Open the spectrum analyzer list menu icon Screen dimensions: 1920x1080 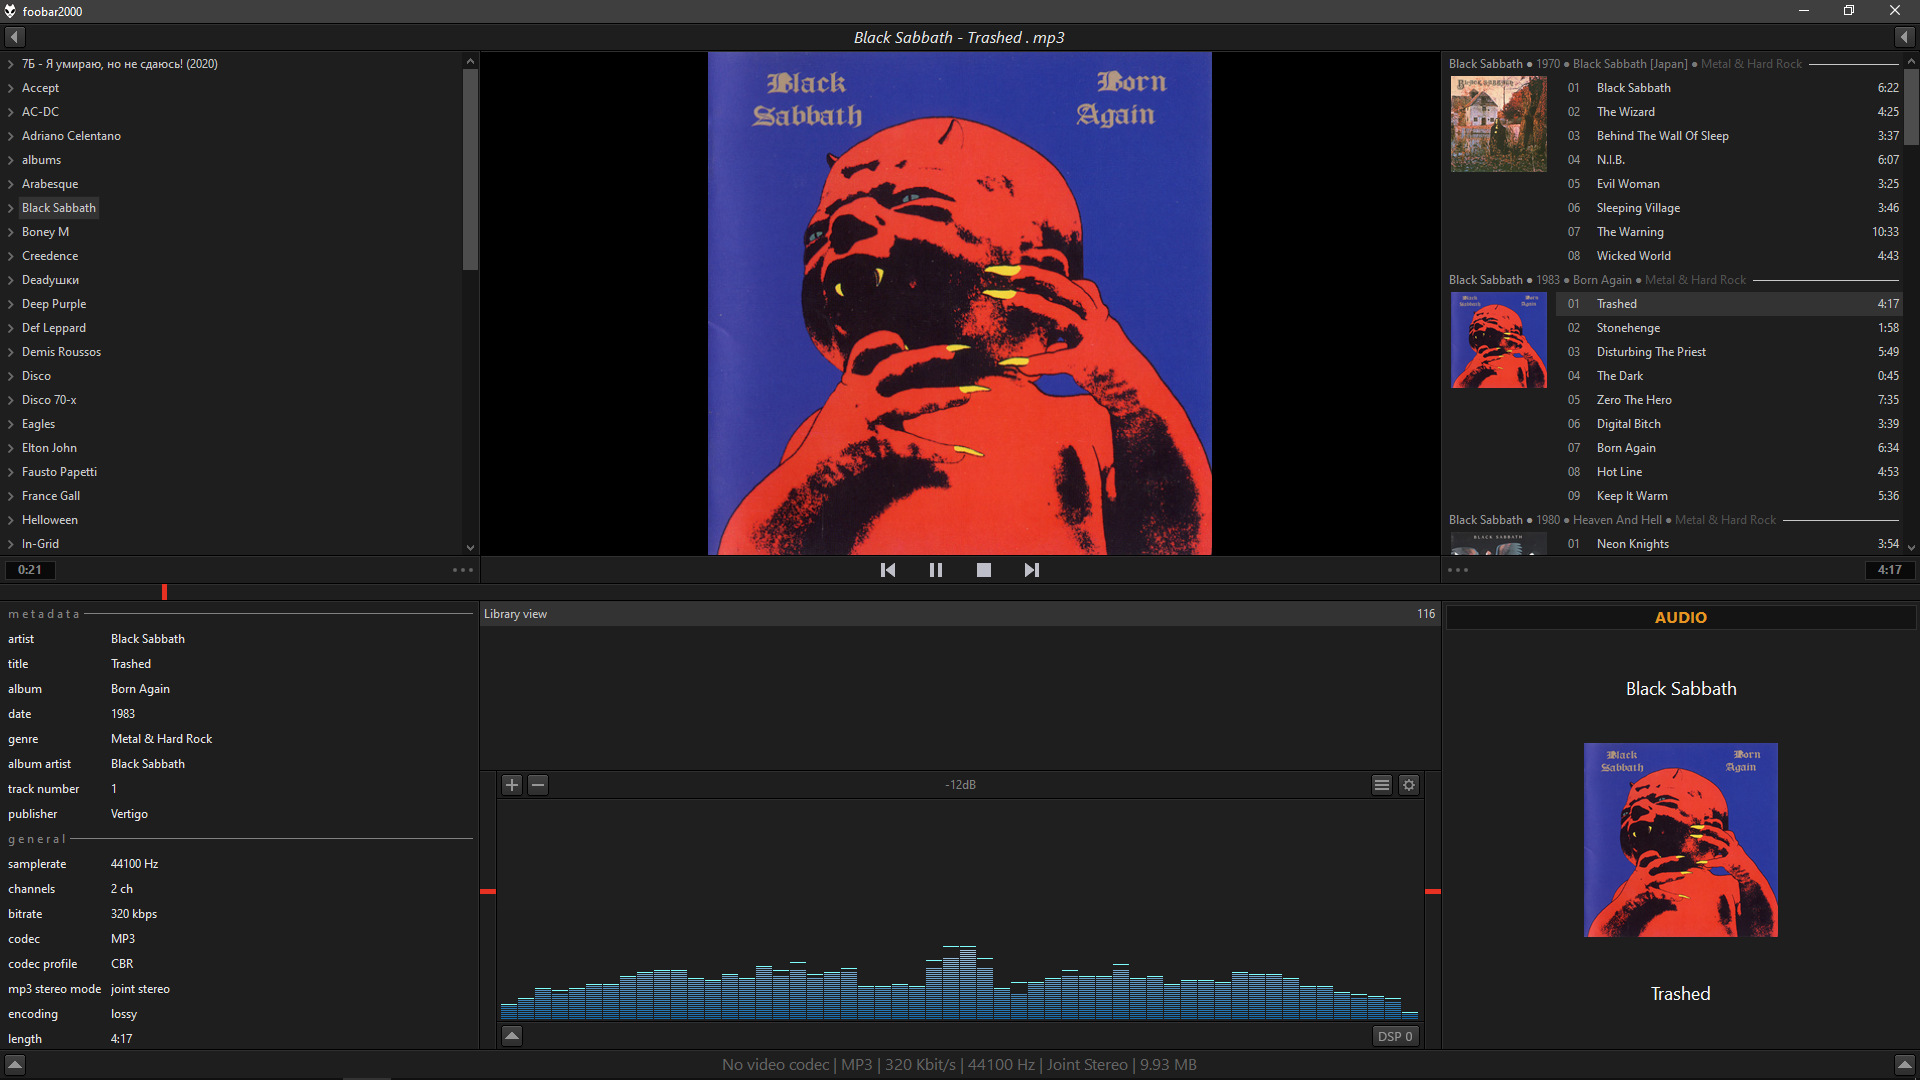coord(1381,785)
